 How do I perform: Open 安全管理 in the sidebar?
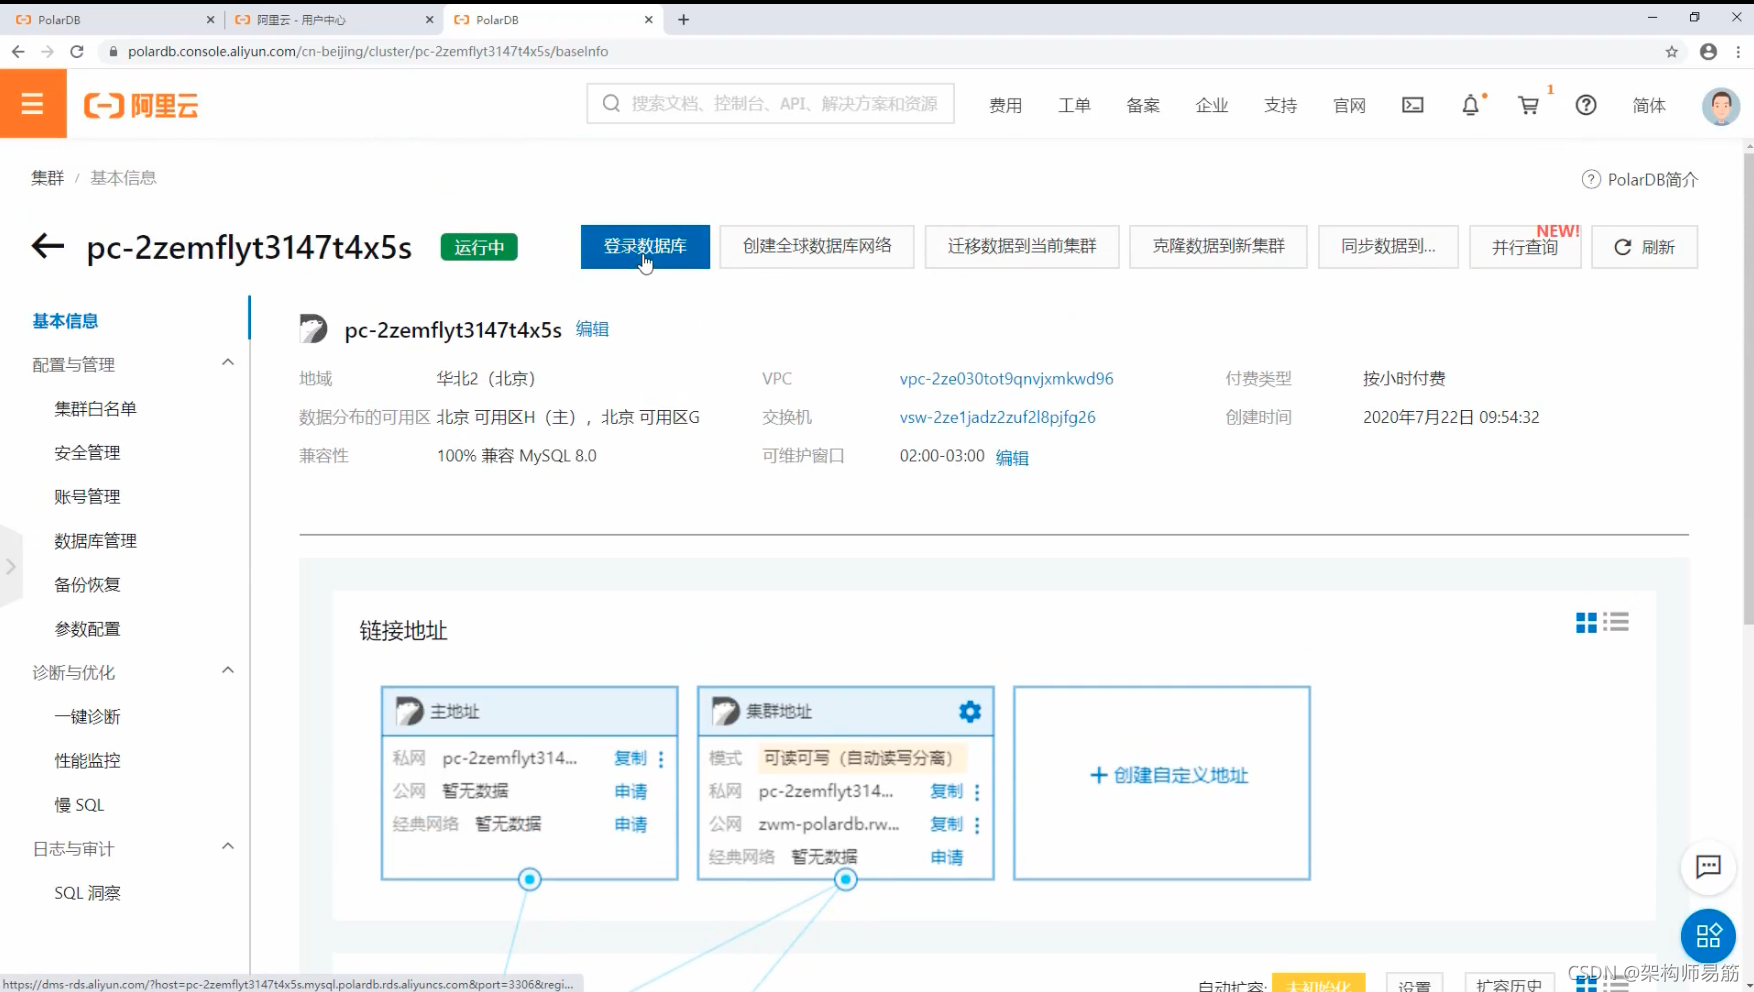coord(87,452)
